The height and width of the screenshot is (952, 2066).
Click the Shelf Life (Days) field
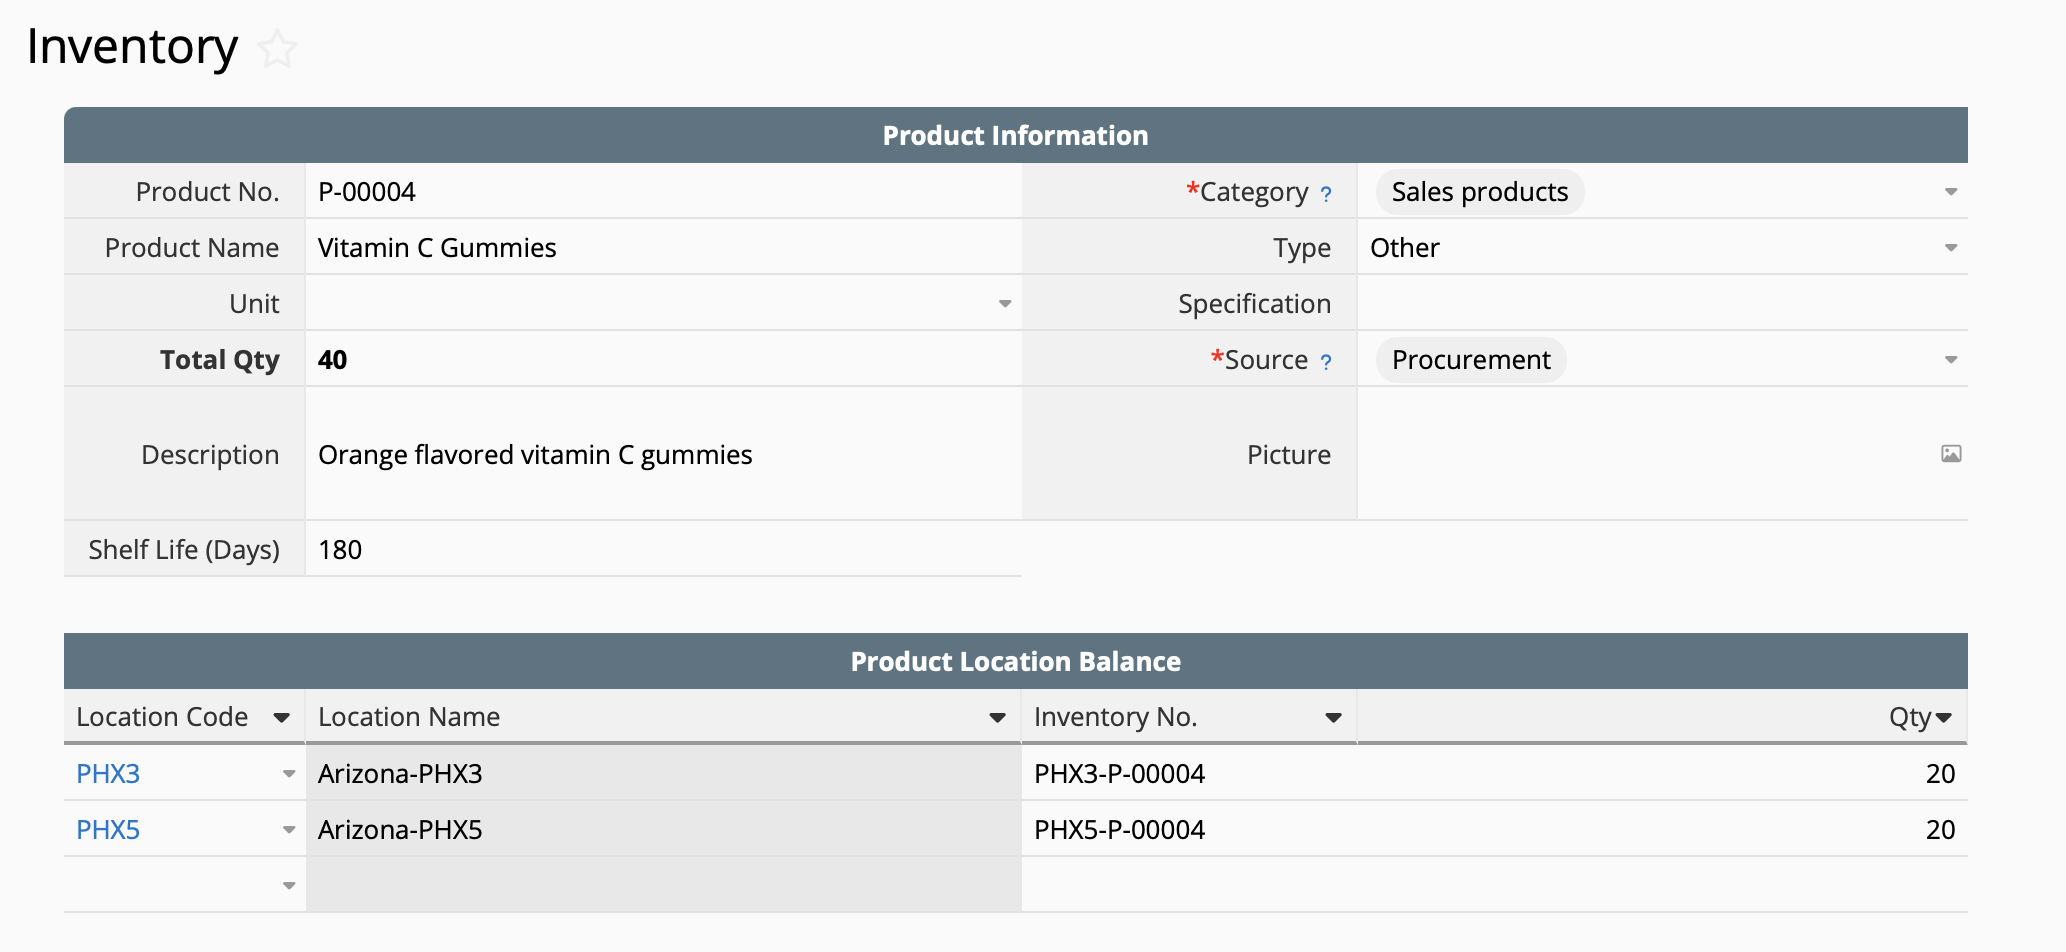click(660, 550)
